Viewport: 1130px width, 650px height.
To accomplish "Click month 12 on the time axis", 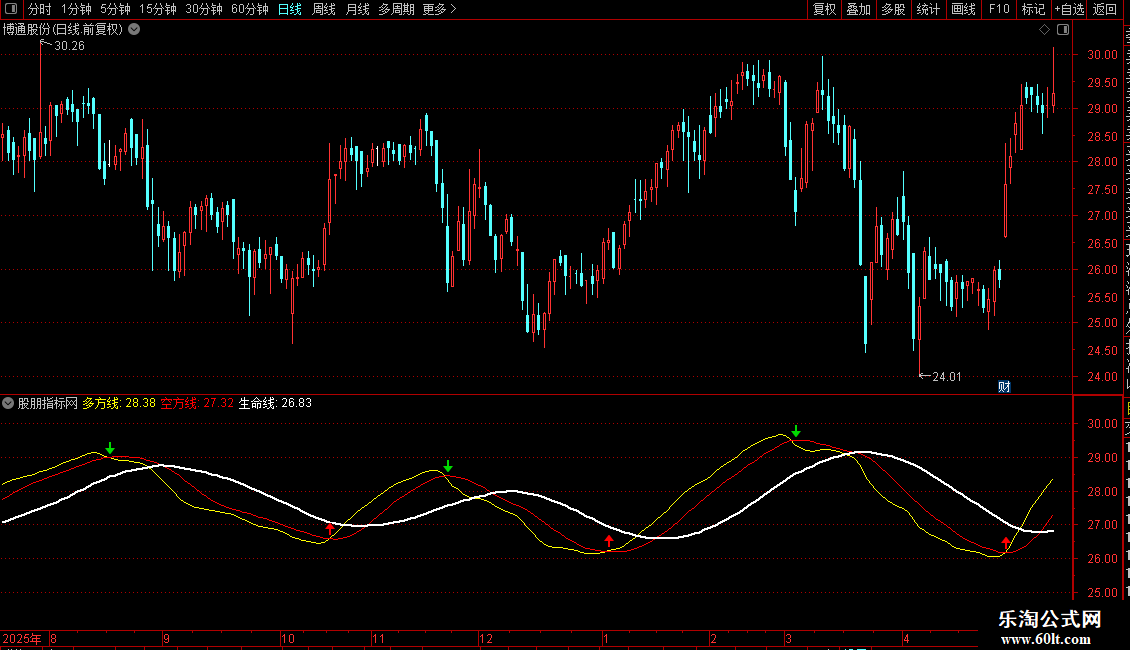I will click(486, 638).
